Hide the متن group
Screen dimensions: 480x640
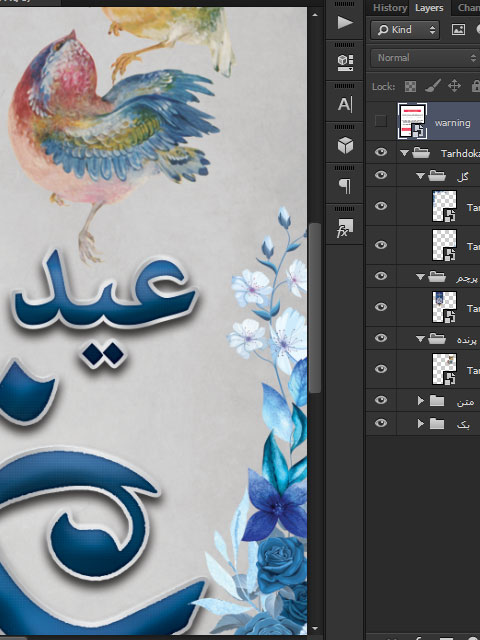(x=381, y=400)
